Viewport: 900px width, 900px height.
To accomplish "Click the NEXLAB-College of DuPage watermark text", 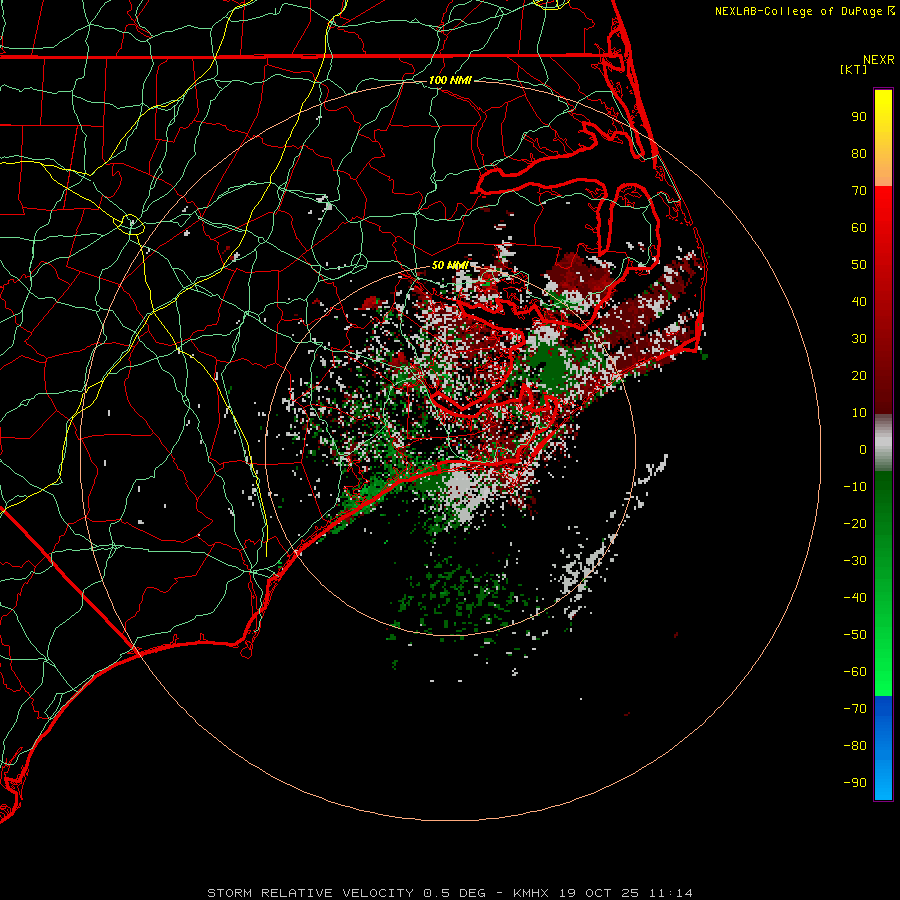I will click(800, 11).
